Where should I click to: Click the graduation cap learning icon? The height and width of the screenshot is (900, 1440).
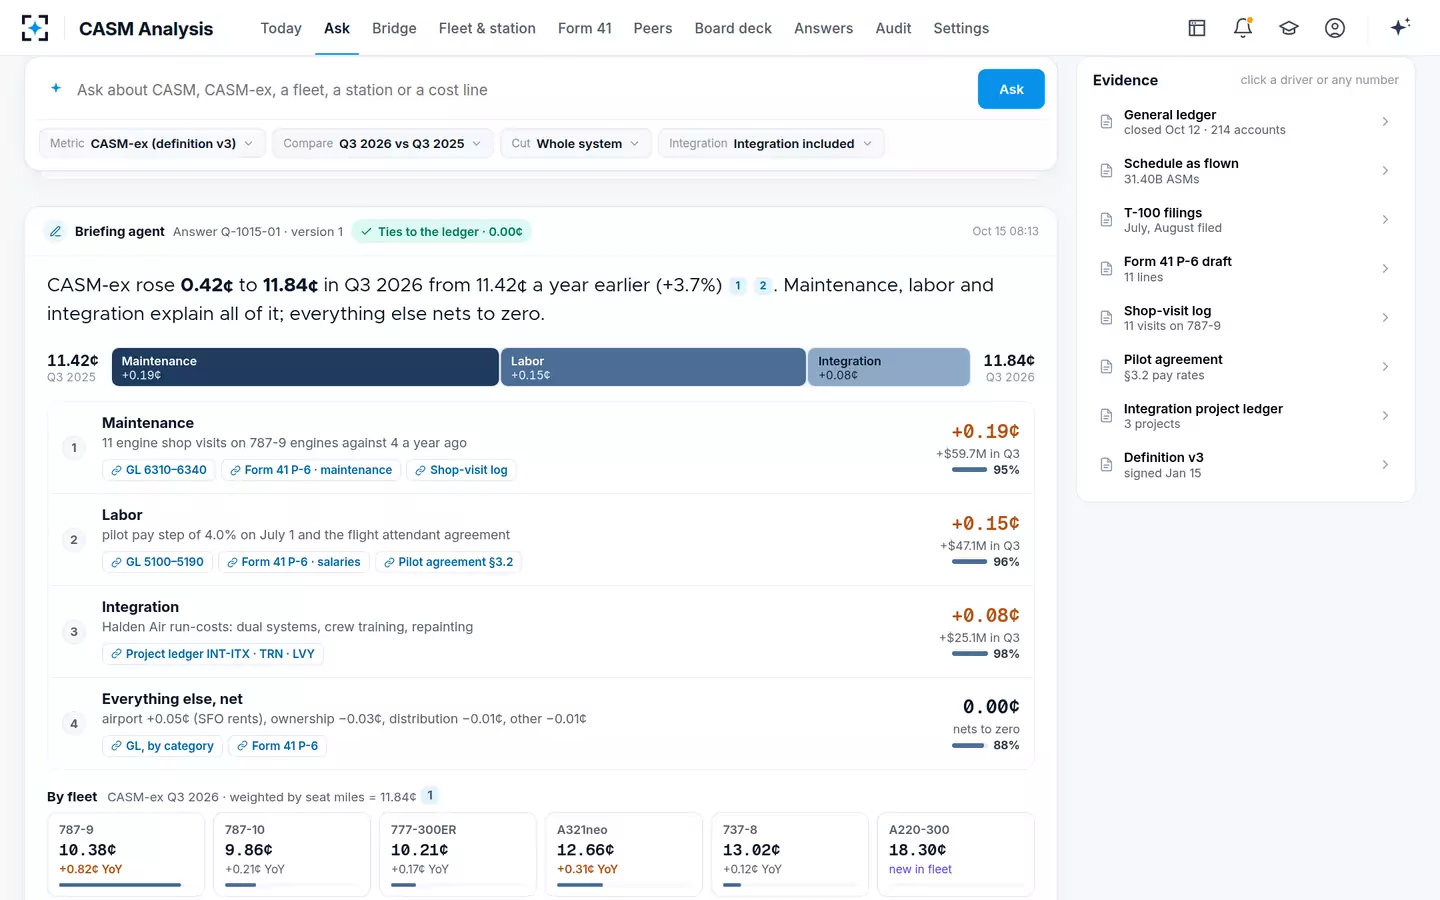click(x=1289, y=28)
